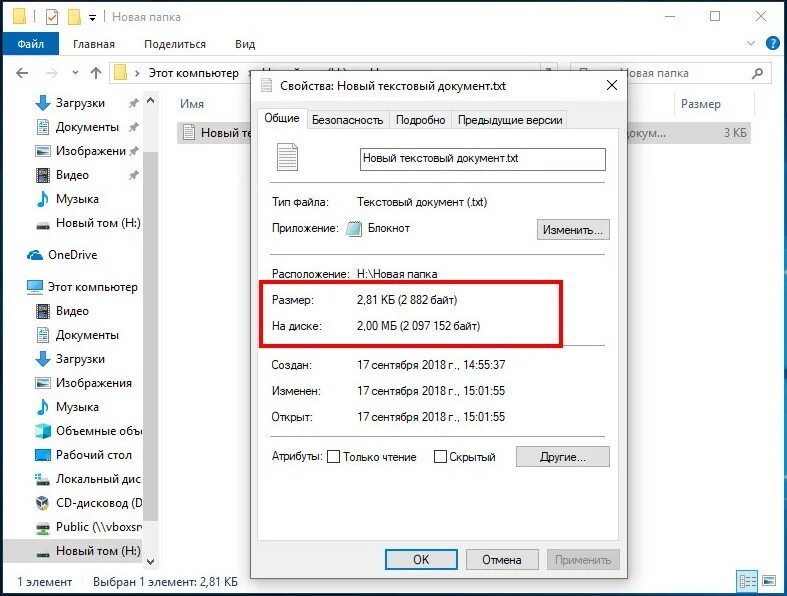The height and width of the screenshot is (596, 787).
Task: Open pinned Видео in quick access
Action: tap(72, 175)
